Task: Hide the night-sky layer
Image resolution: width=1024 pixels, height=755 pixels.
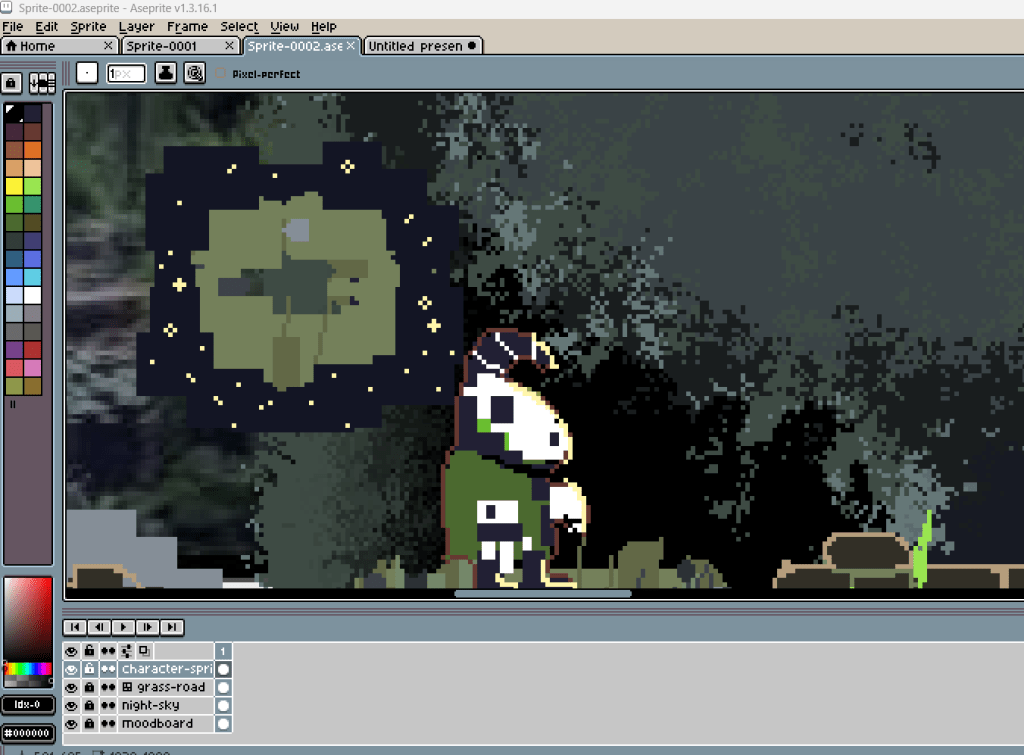Action: pyautogui.click(x=72, y=705)
